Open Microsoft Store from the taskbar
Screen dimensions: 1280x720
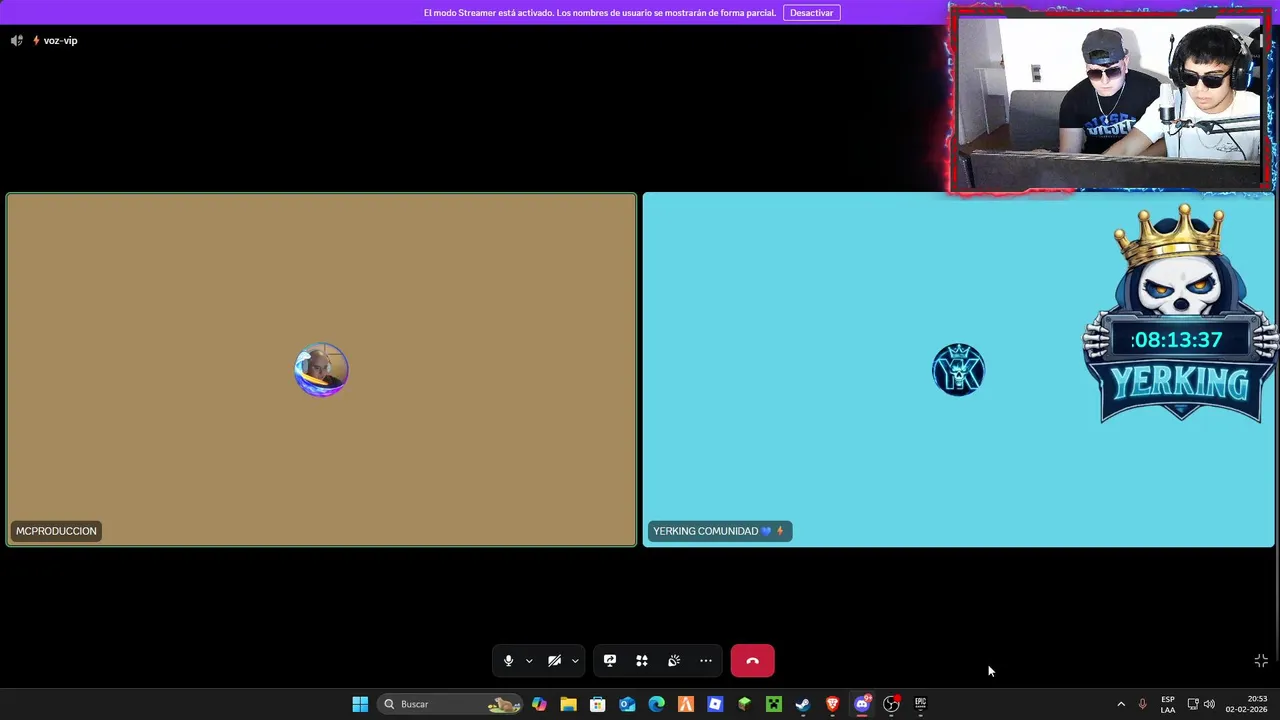(x=597, y=704)
